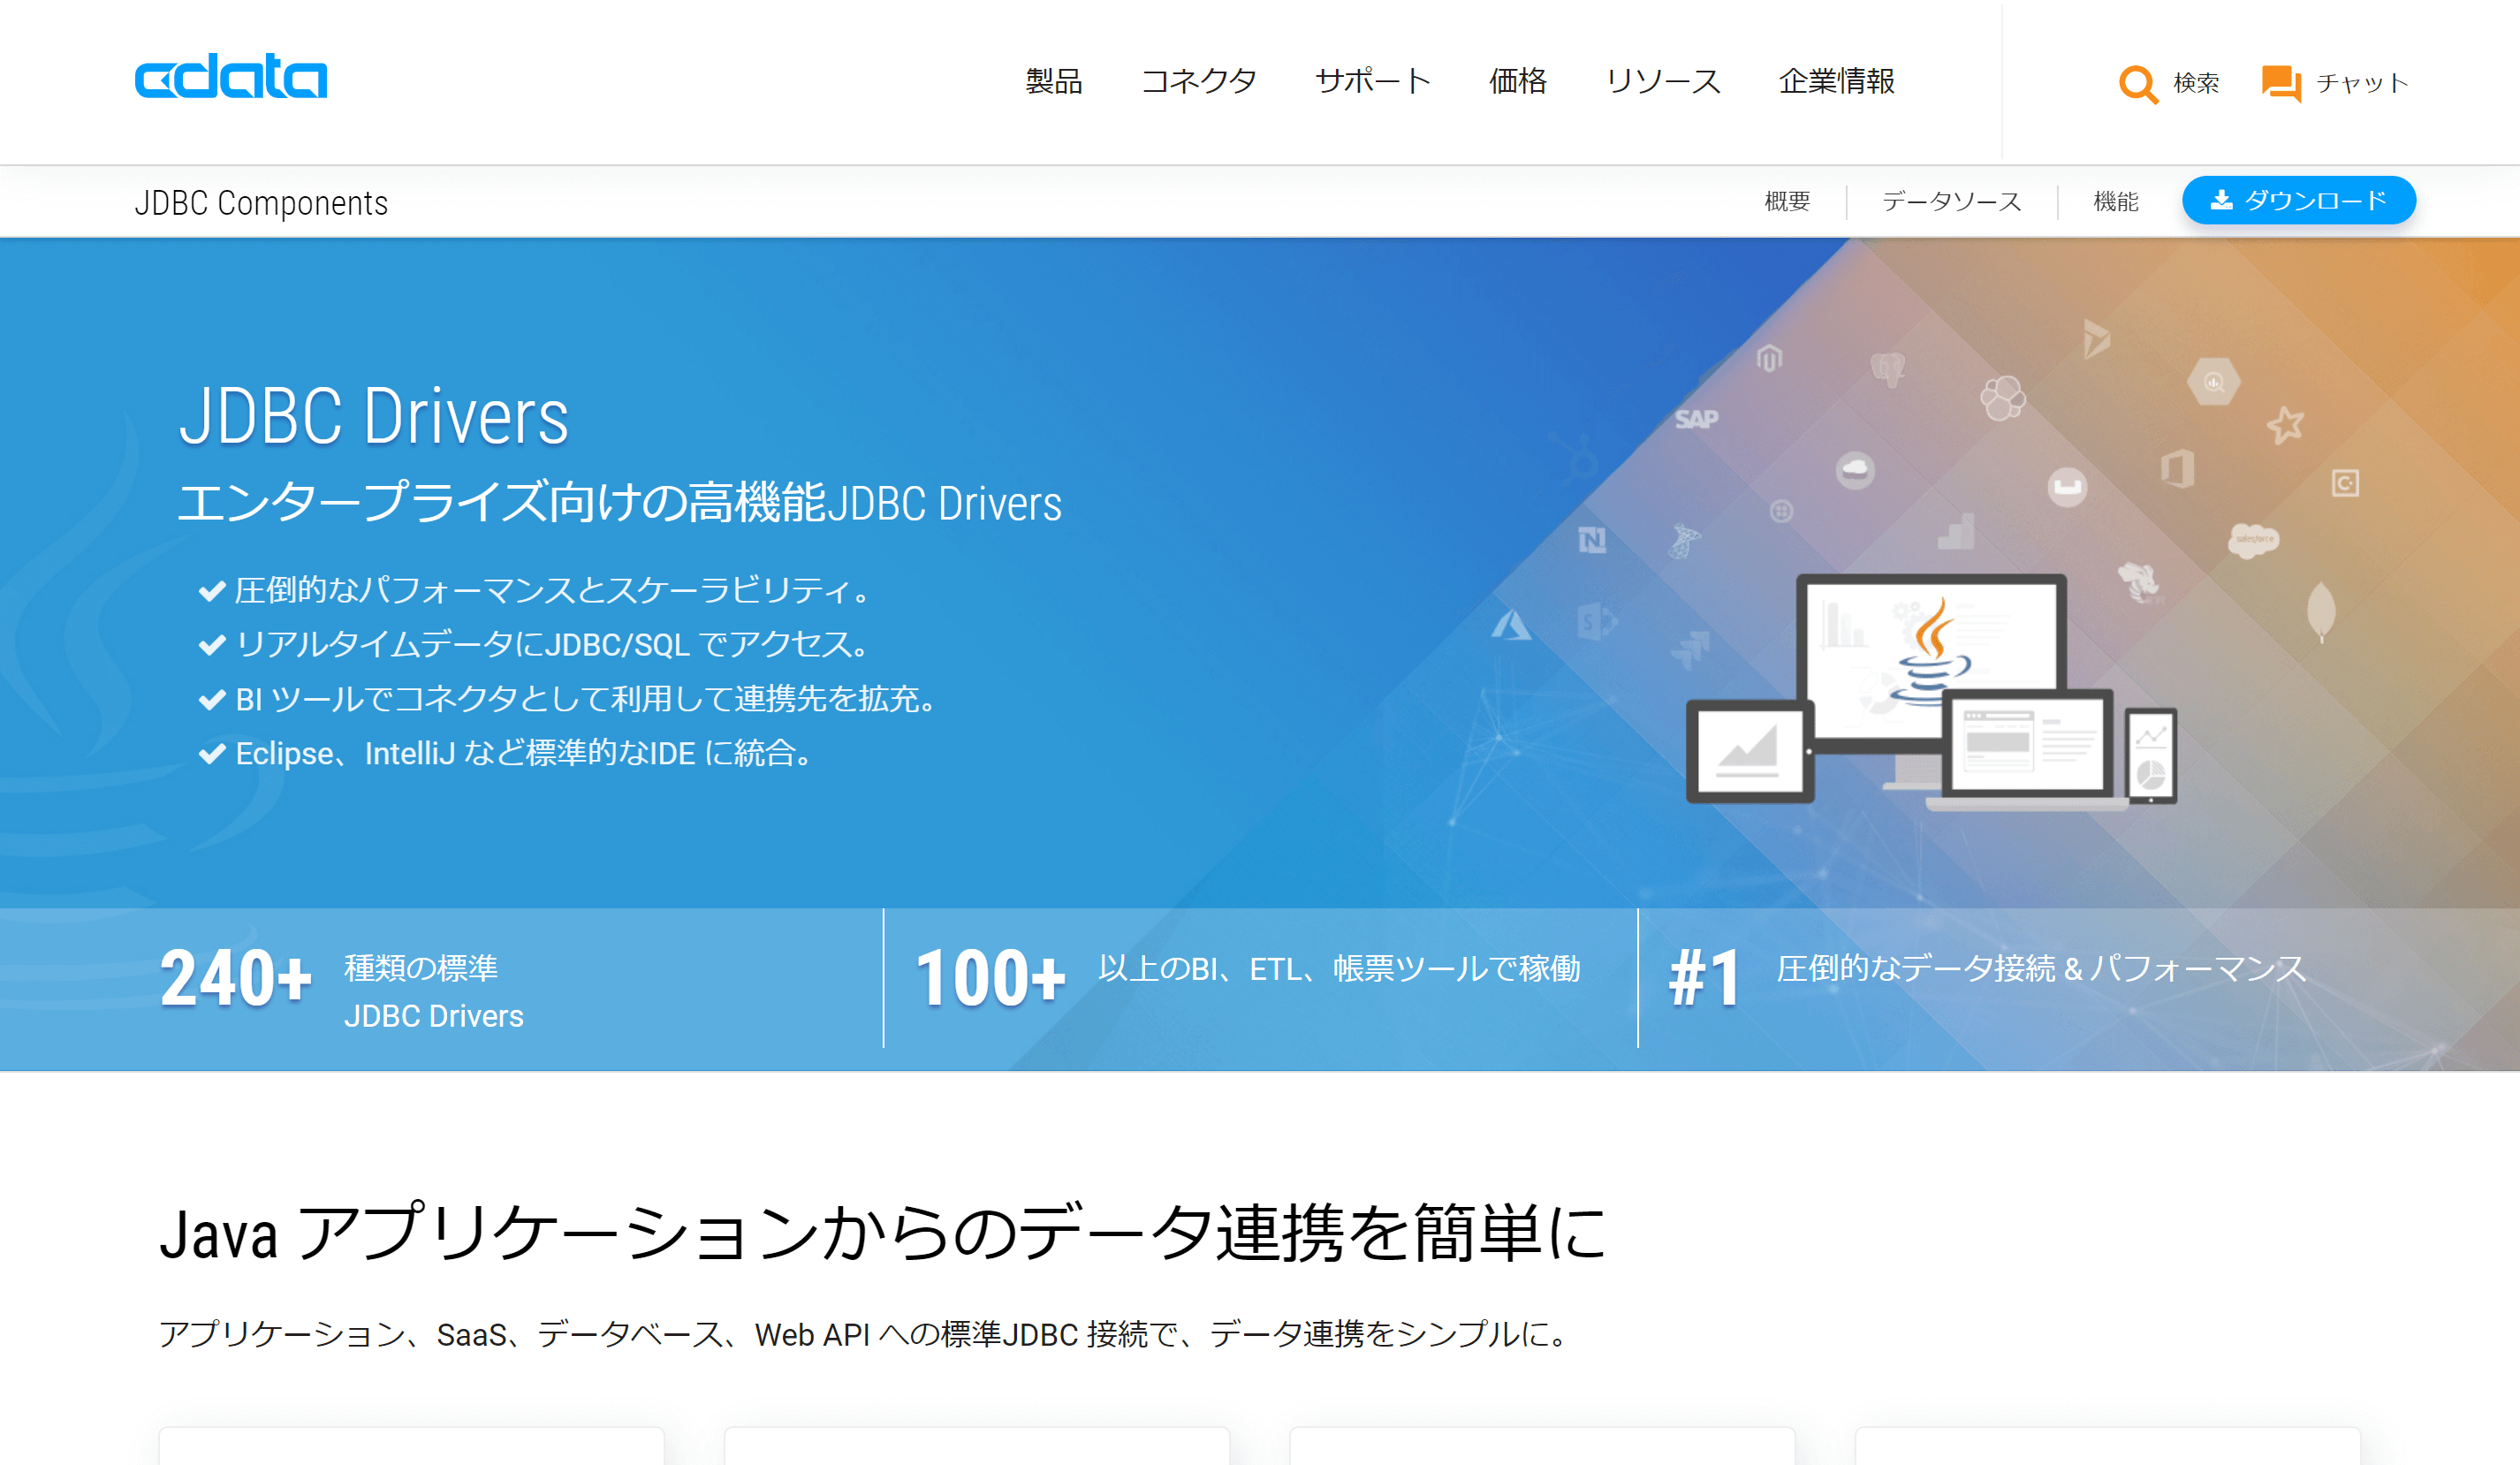Click the SAP logo in hero banner

coord(1696,419)
